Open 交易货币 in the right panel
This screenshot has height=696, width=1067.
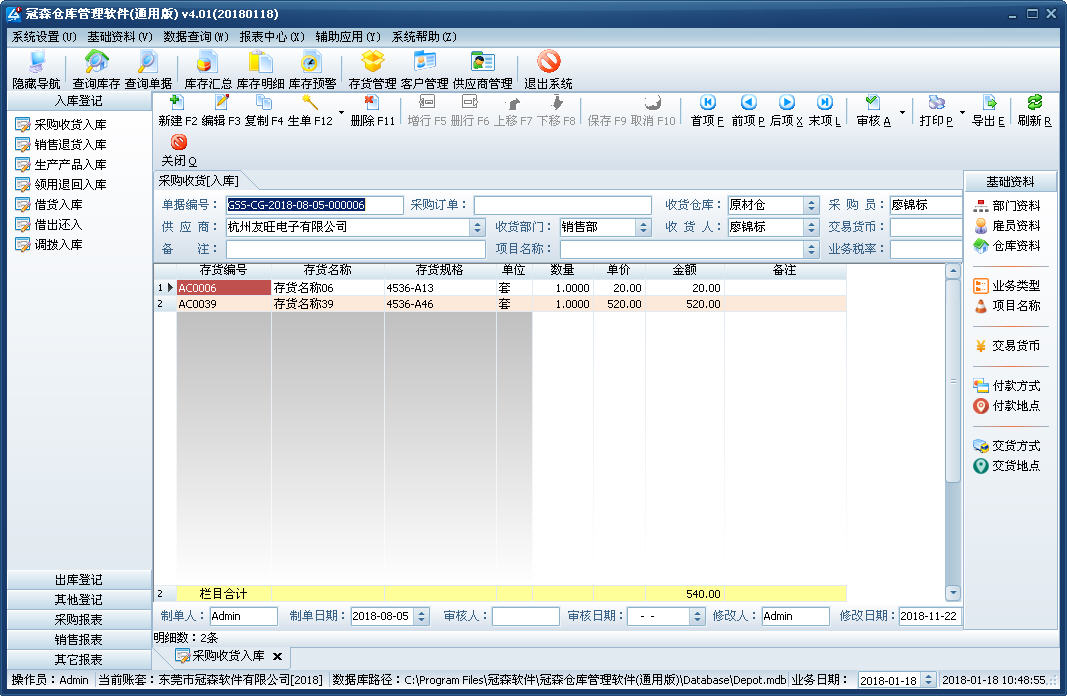[1007, 346]
